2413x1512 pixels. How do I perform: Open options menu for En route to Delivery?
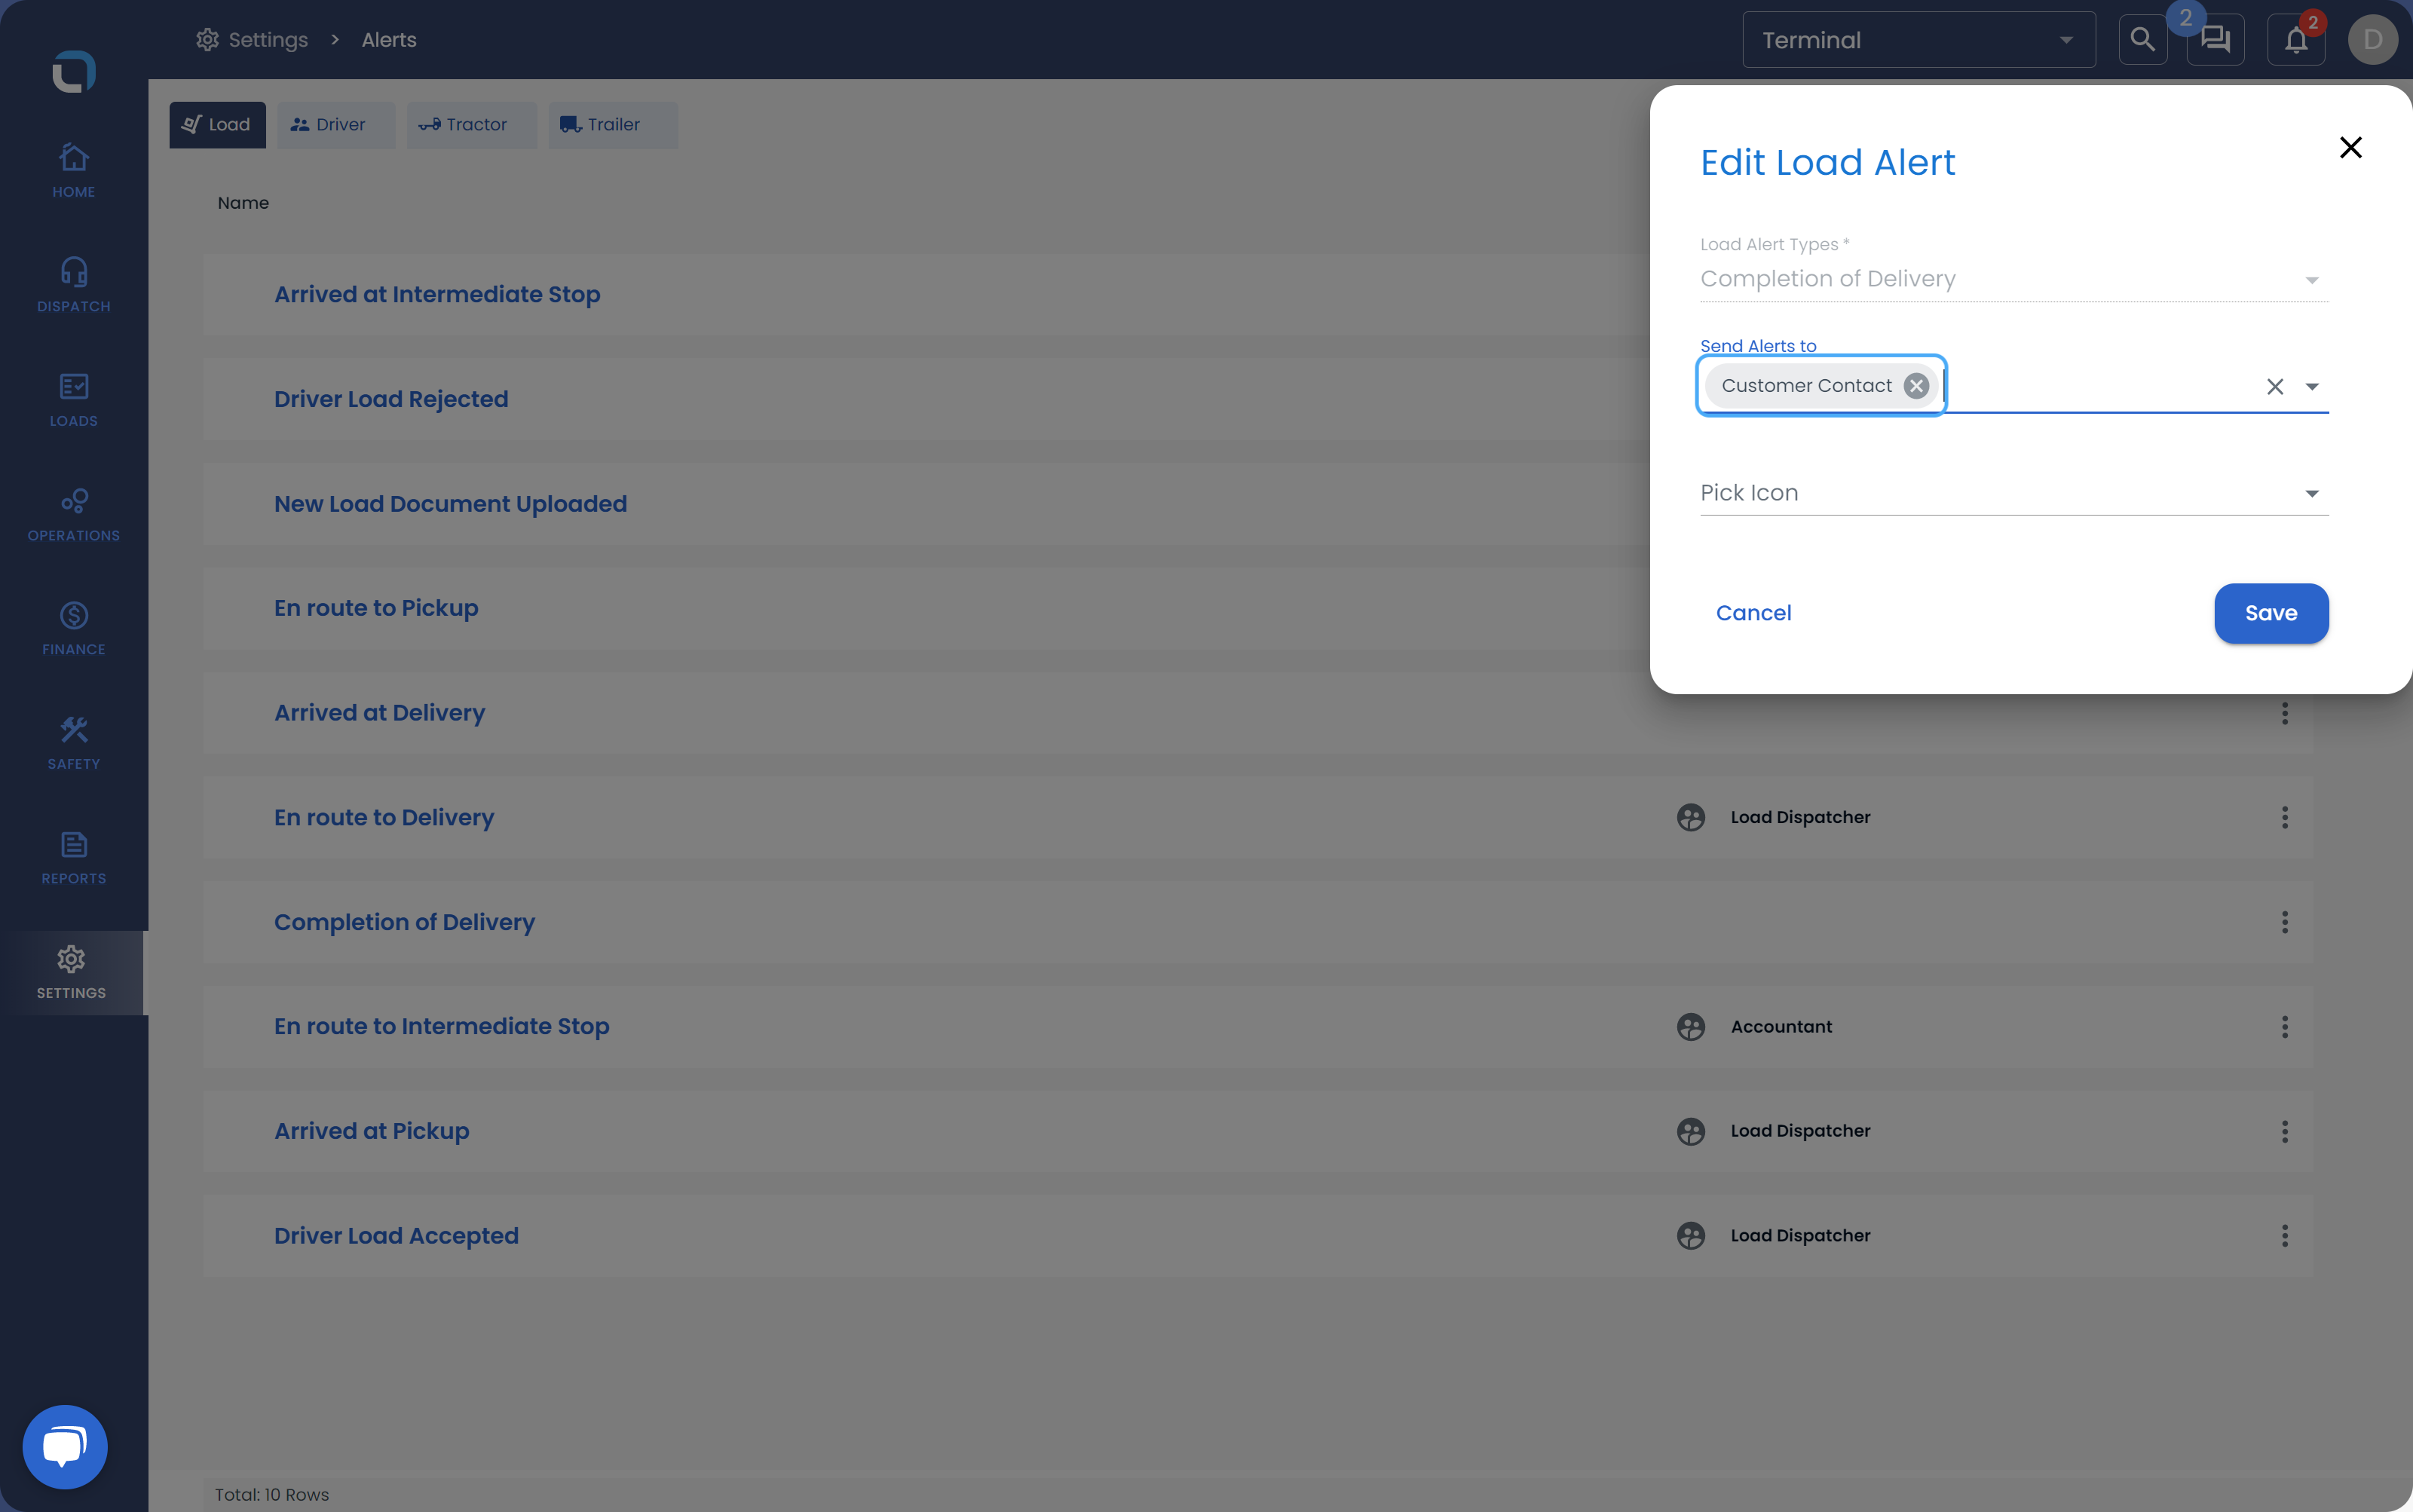2284,818
